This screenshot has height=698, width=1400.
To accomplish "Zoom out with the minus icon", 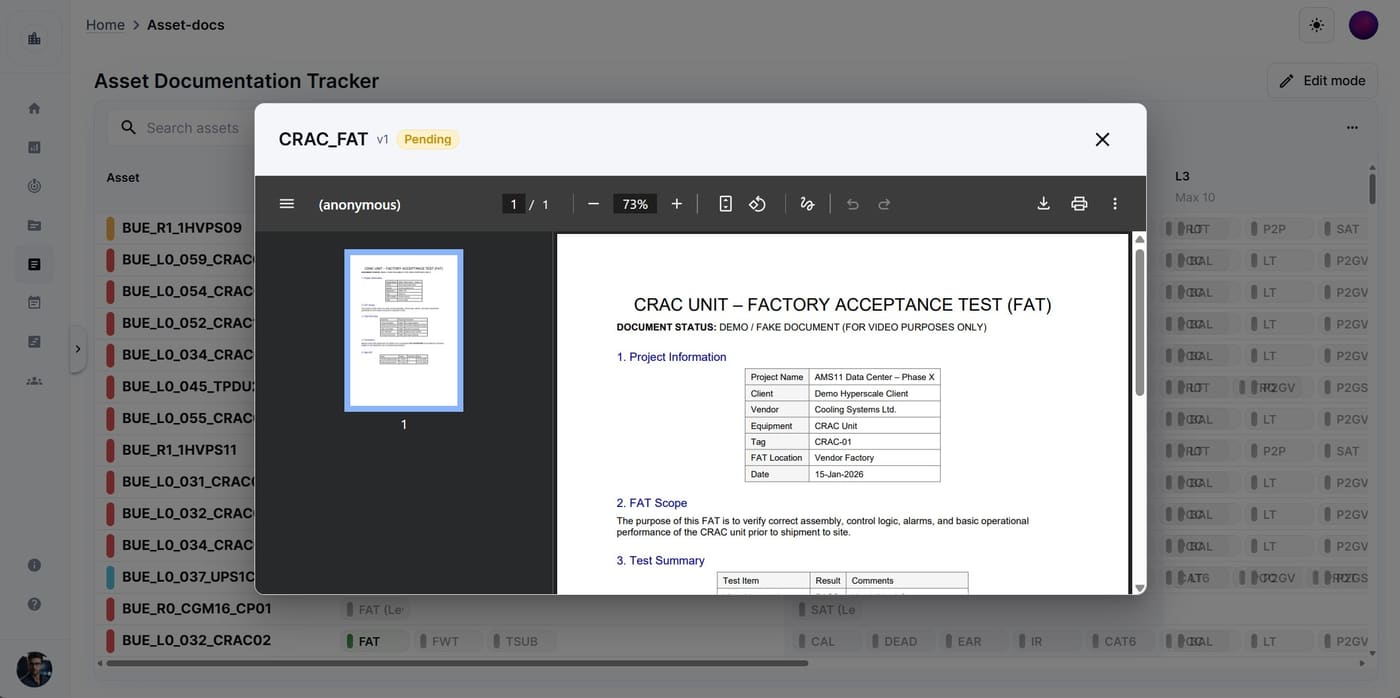I will (593, 204).
